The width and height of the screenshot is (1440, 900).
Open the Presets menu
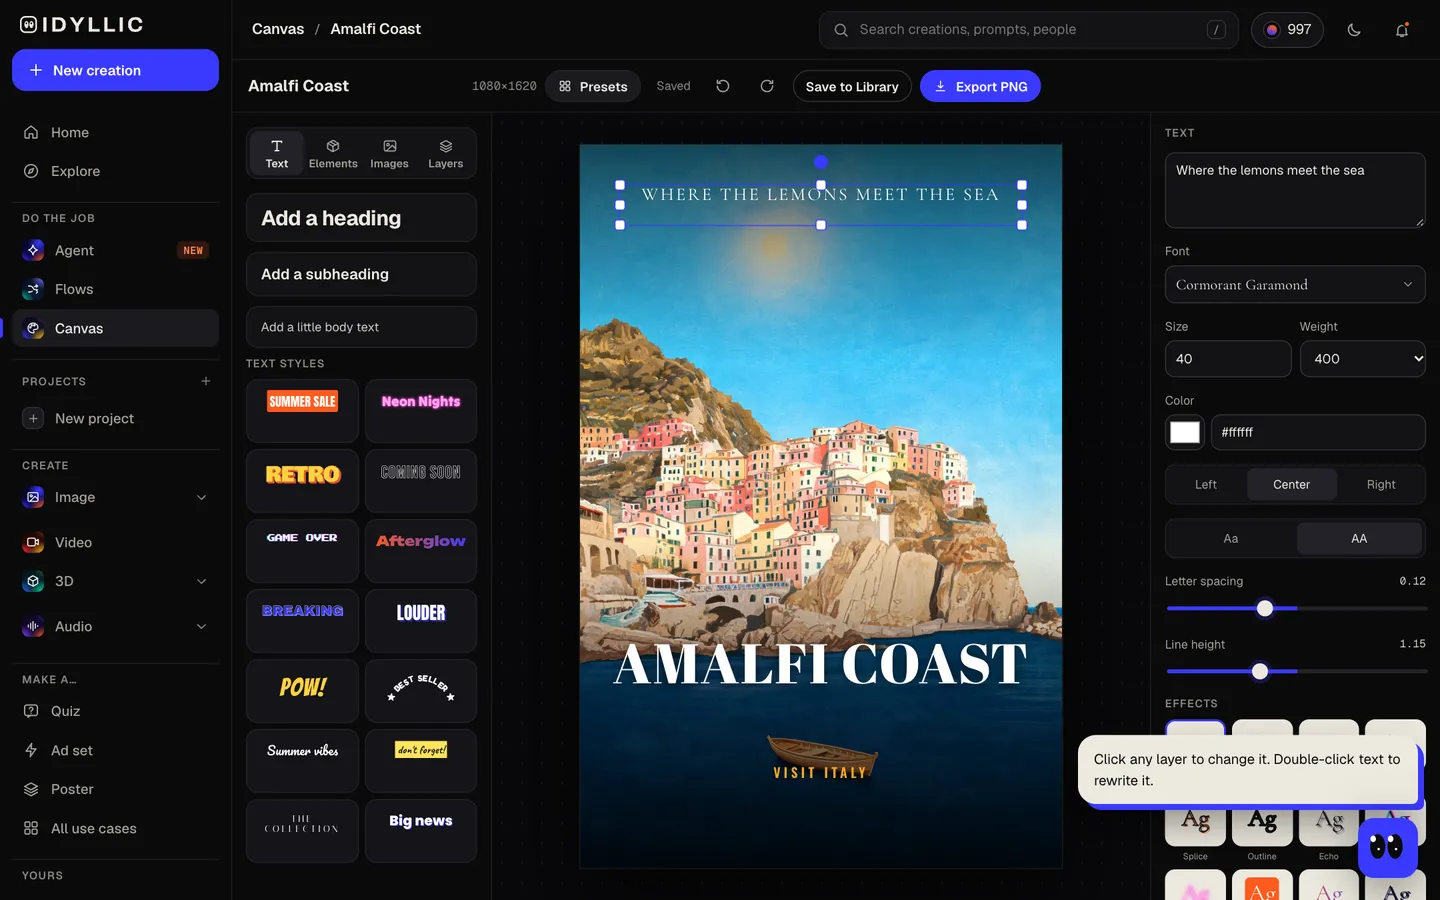(593, 86)
